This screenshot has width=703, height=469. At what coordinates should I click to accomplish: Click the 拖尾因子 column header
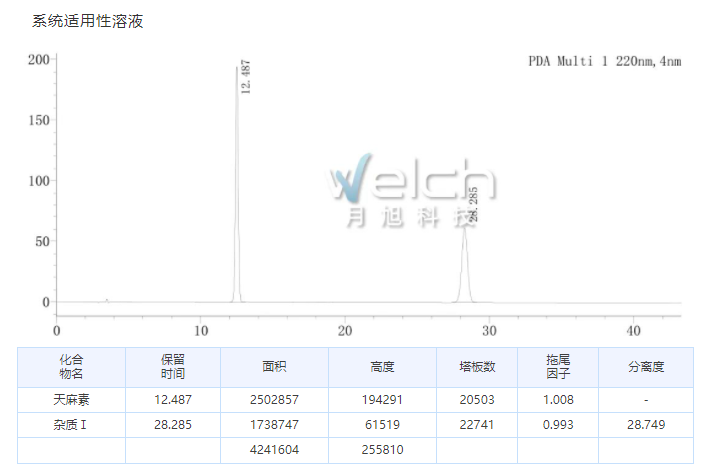click(x=558, y=367)
